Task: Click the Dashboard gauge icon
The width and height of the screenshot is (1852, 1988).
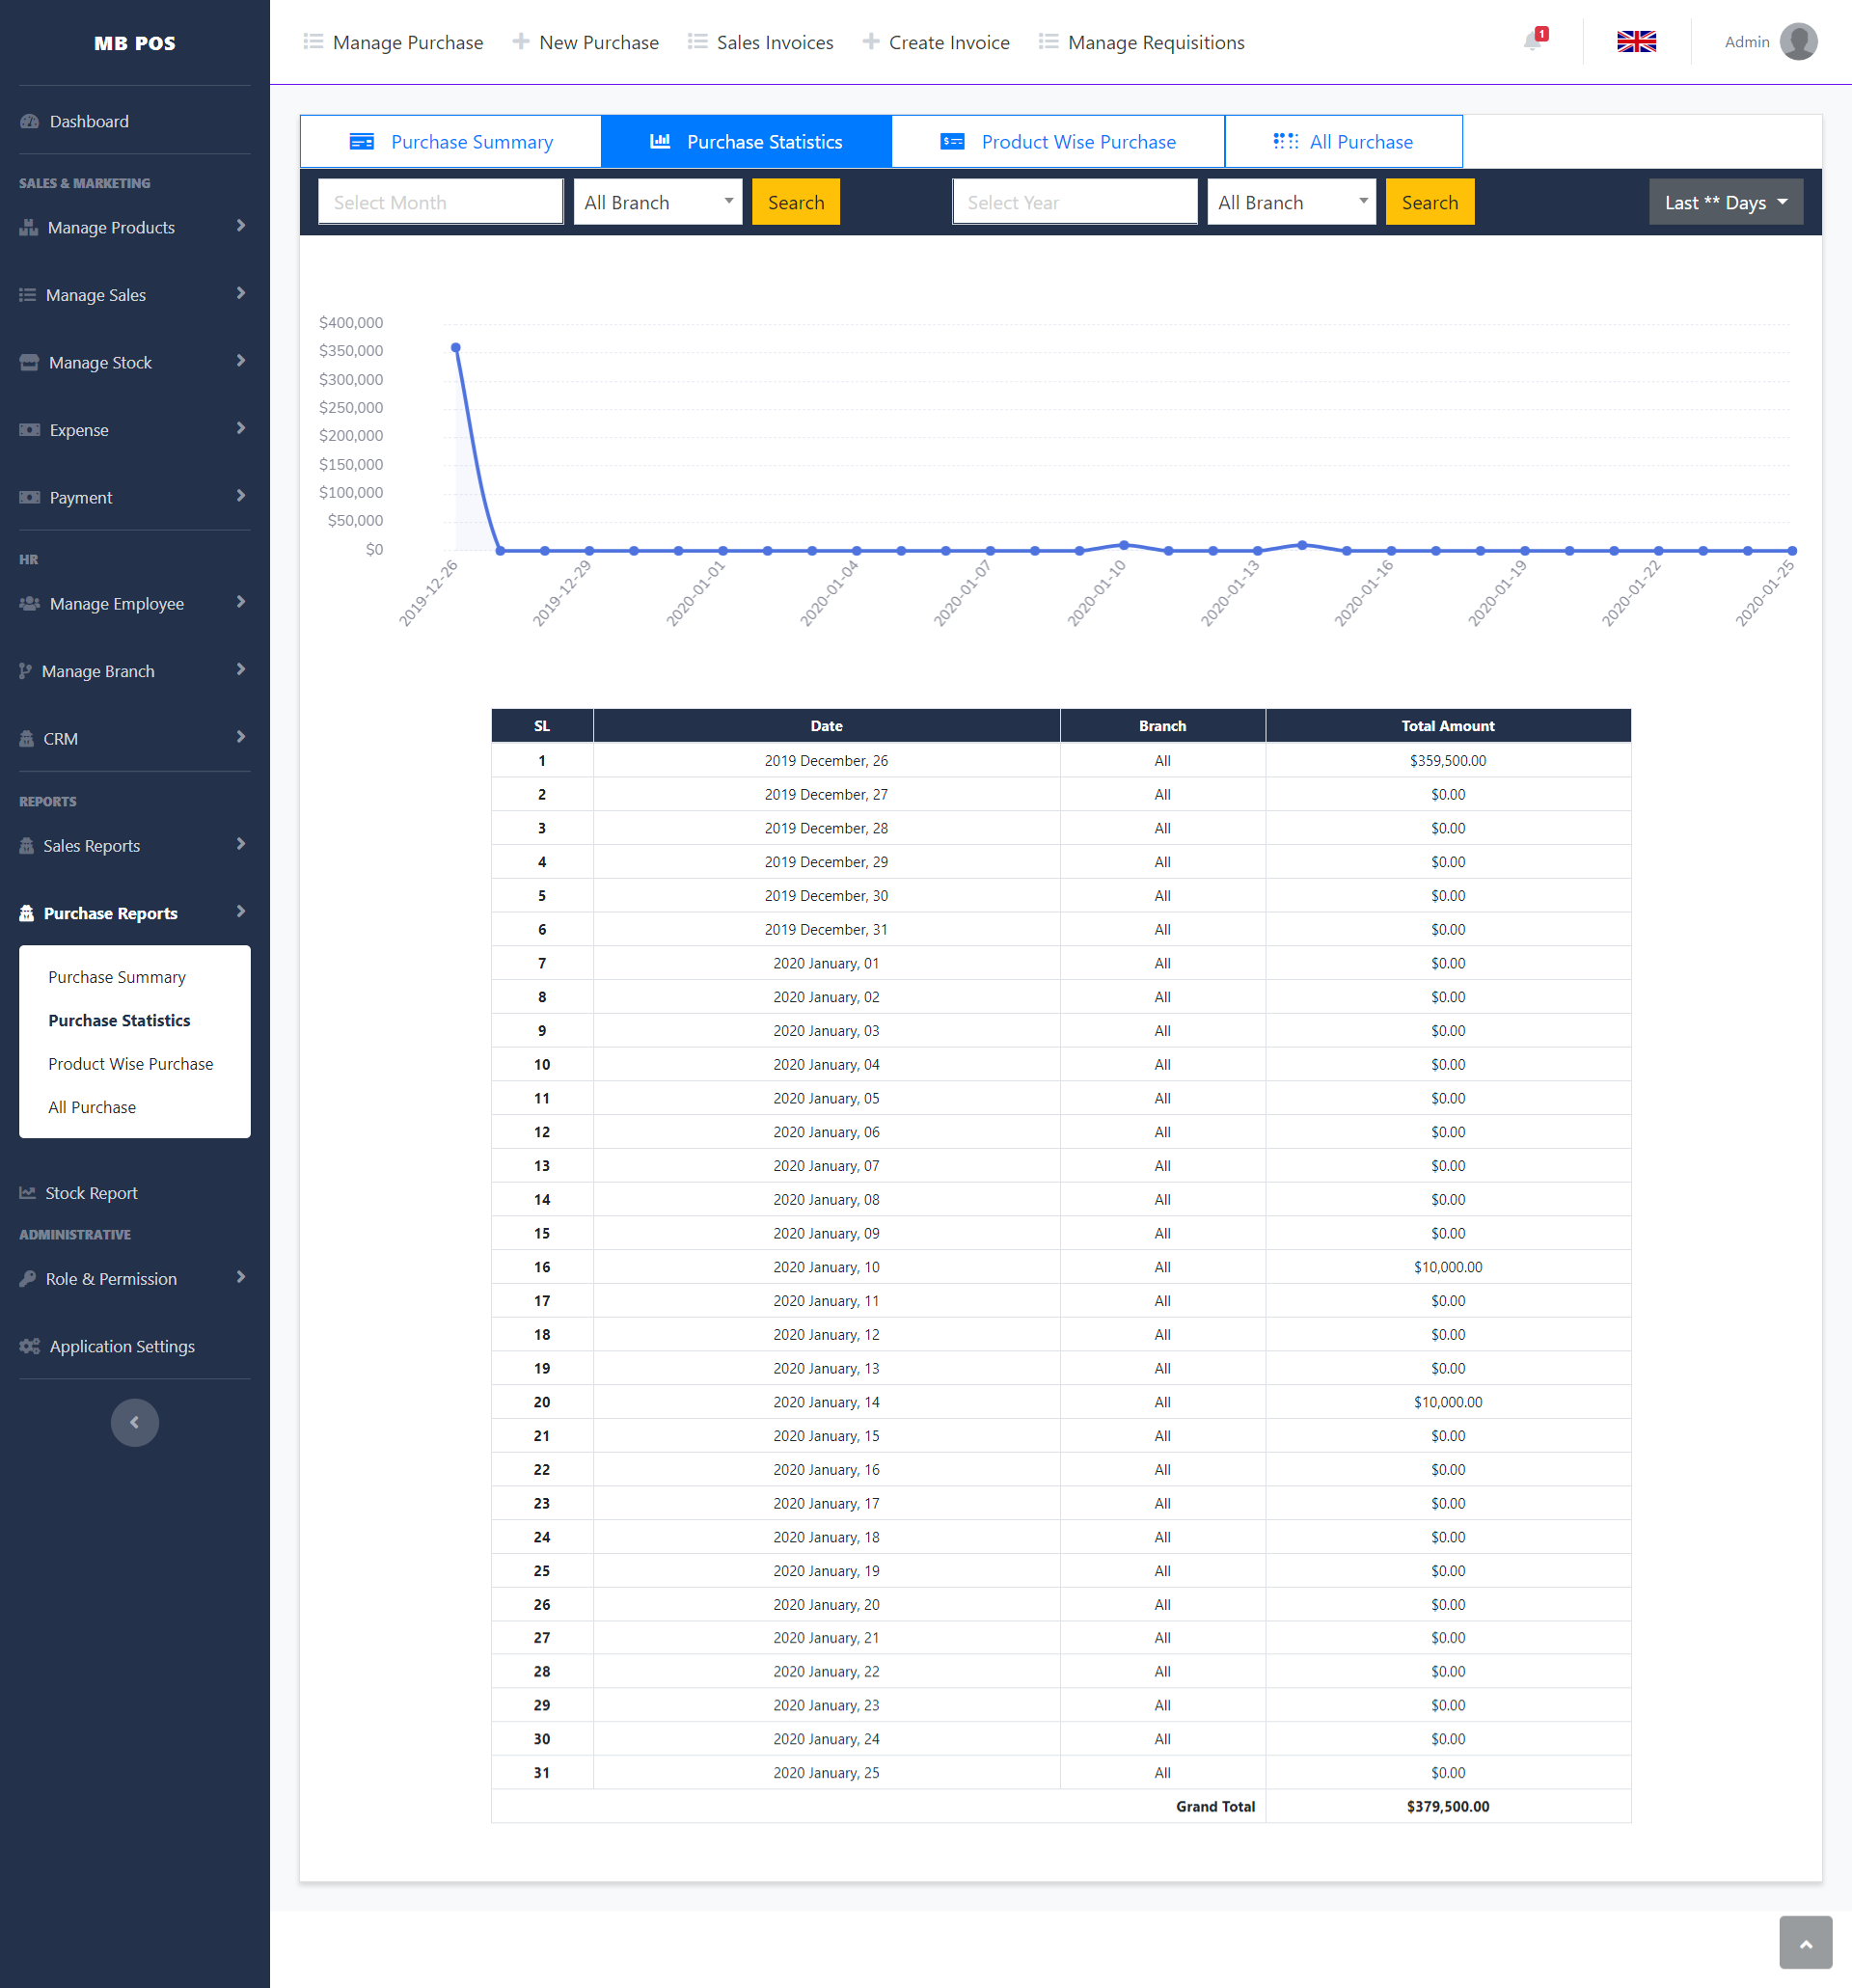Action: click(x=30, y=121)
